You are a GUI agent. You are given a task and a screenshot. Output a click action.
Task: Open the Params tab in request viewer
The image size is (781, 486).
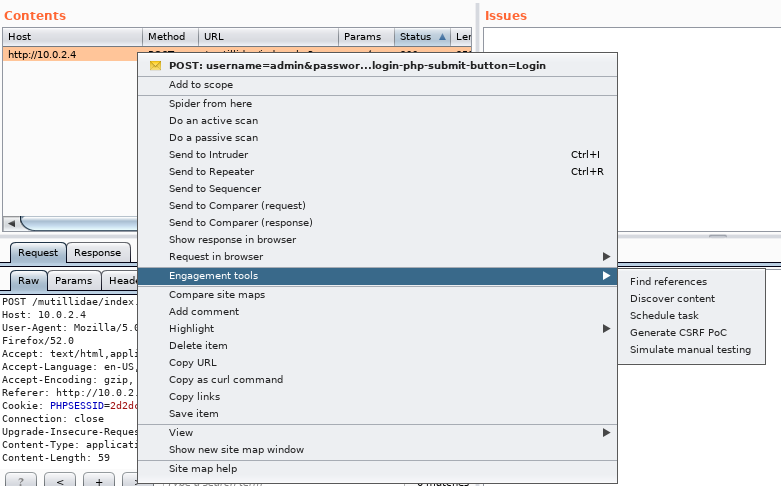click(x=73, y=282)
